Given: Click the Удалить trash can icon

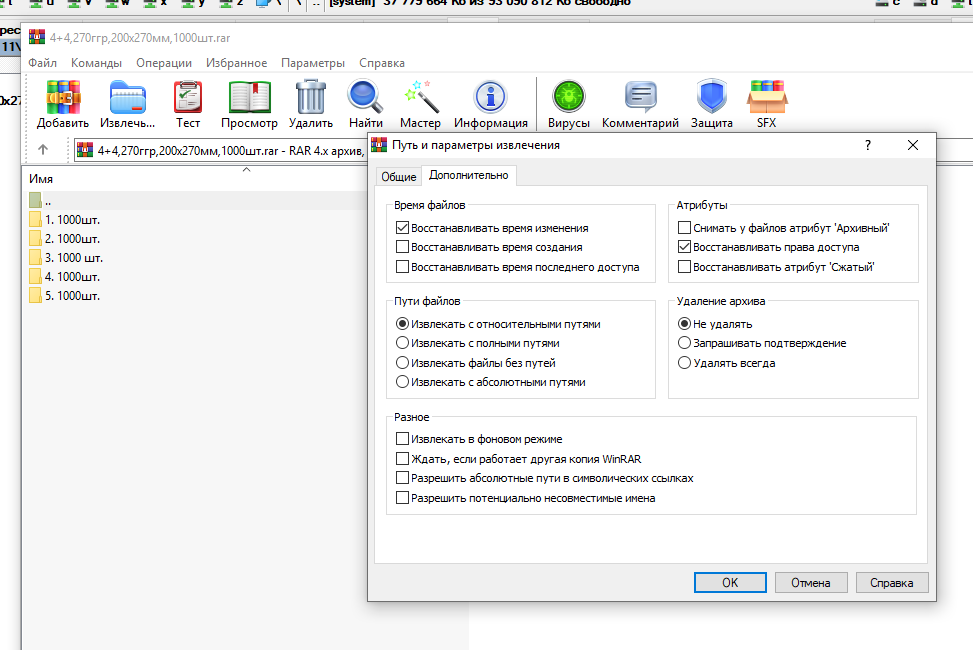Looking at the screenshot, I should tap(310, 97).
